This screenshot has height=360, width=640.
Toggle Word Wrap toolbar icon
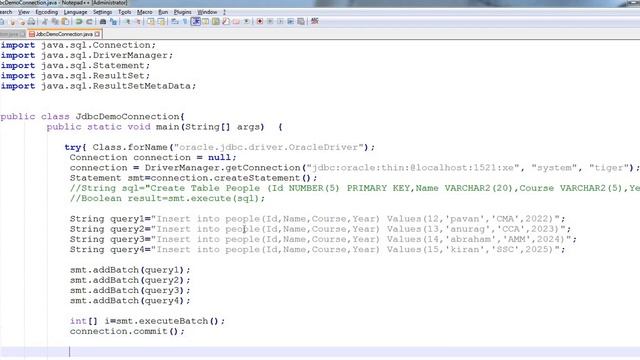pyautogui.click(x=175, y=21)
